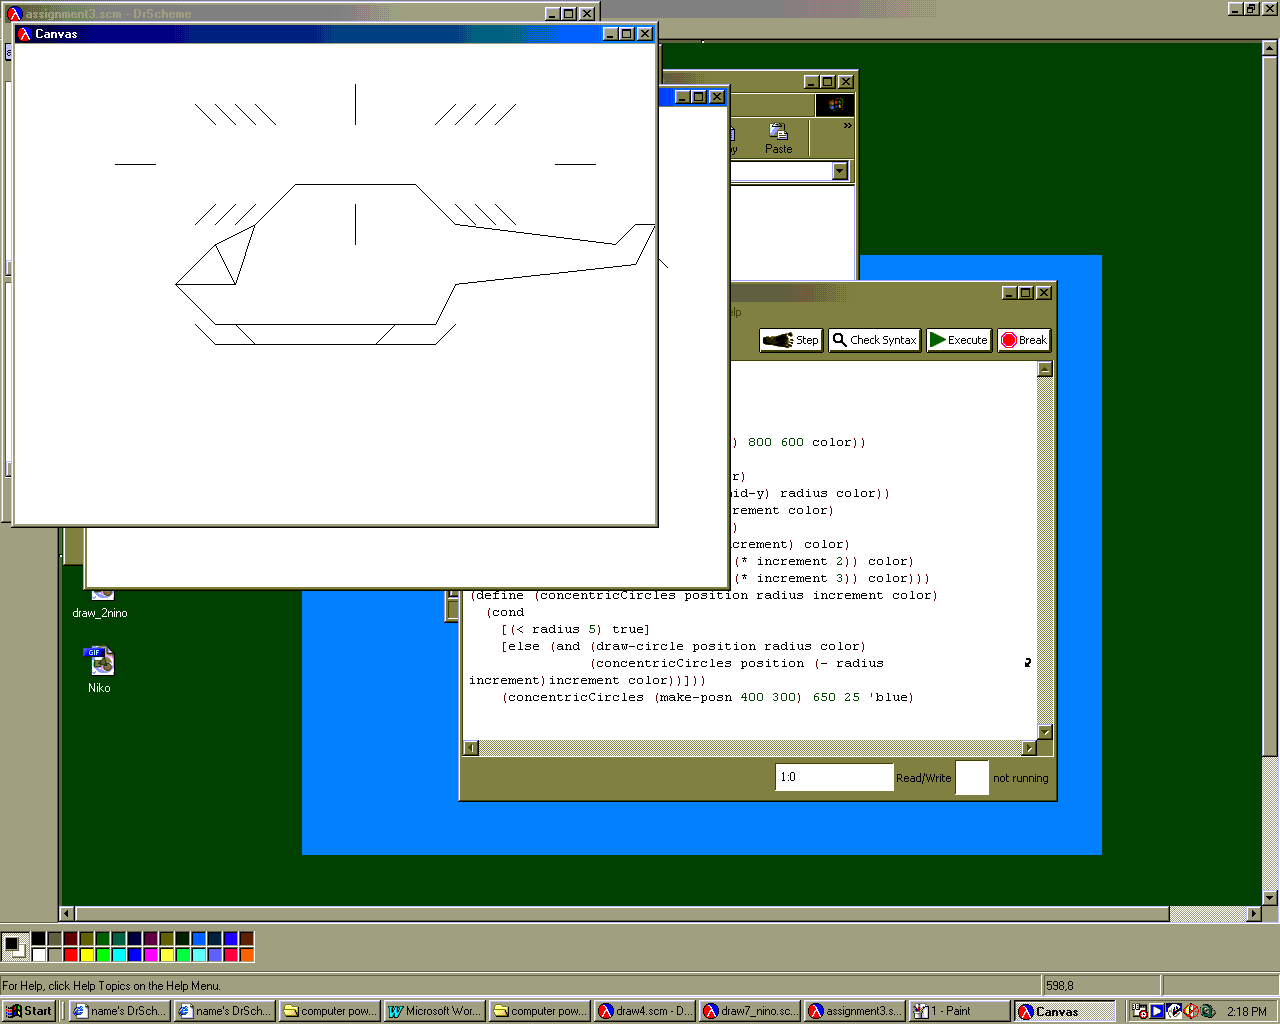Screen dimensions: 1280x1024
Task: Click the red prohibited-circle system tray icon
Action: pyautogui.click(x=1191, y=1011)
